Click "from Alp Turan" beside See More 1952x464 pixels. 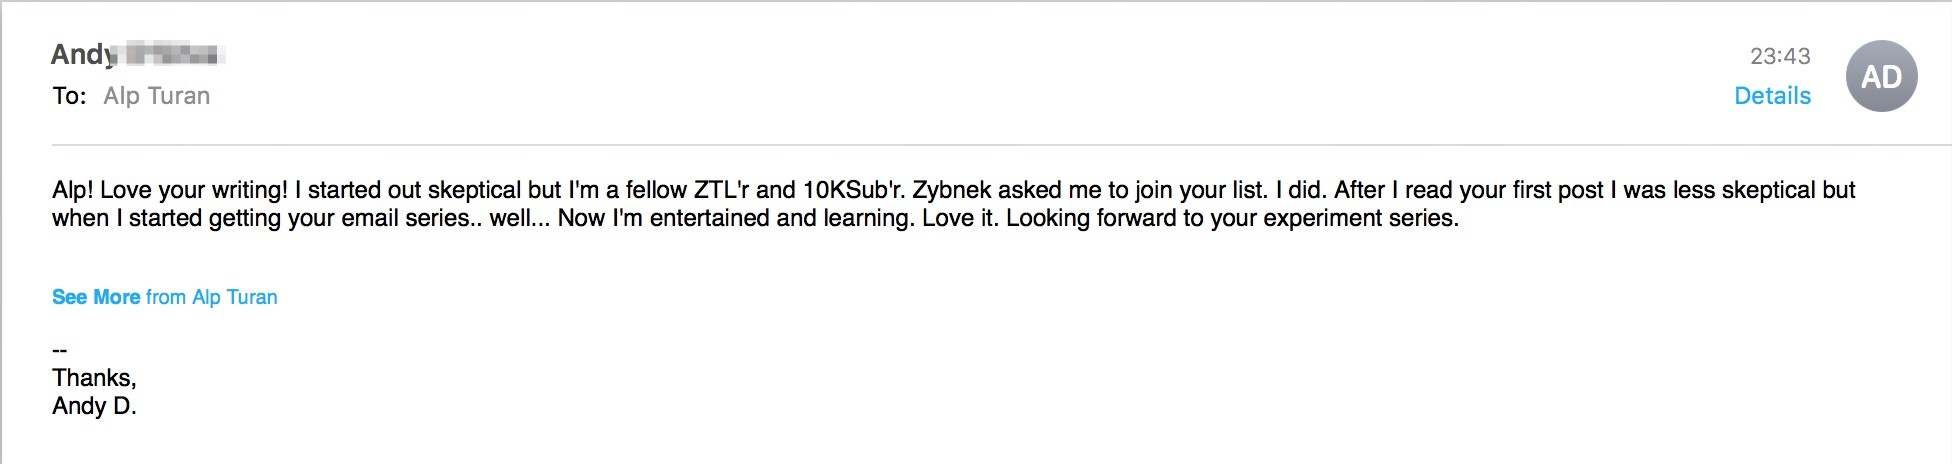(x=212, y=297)
